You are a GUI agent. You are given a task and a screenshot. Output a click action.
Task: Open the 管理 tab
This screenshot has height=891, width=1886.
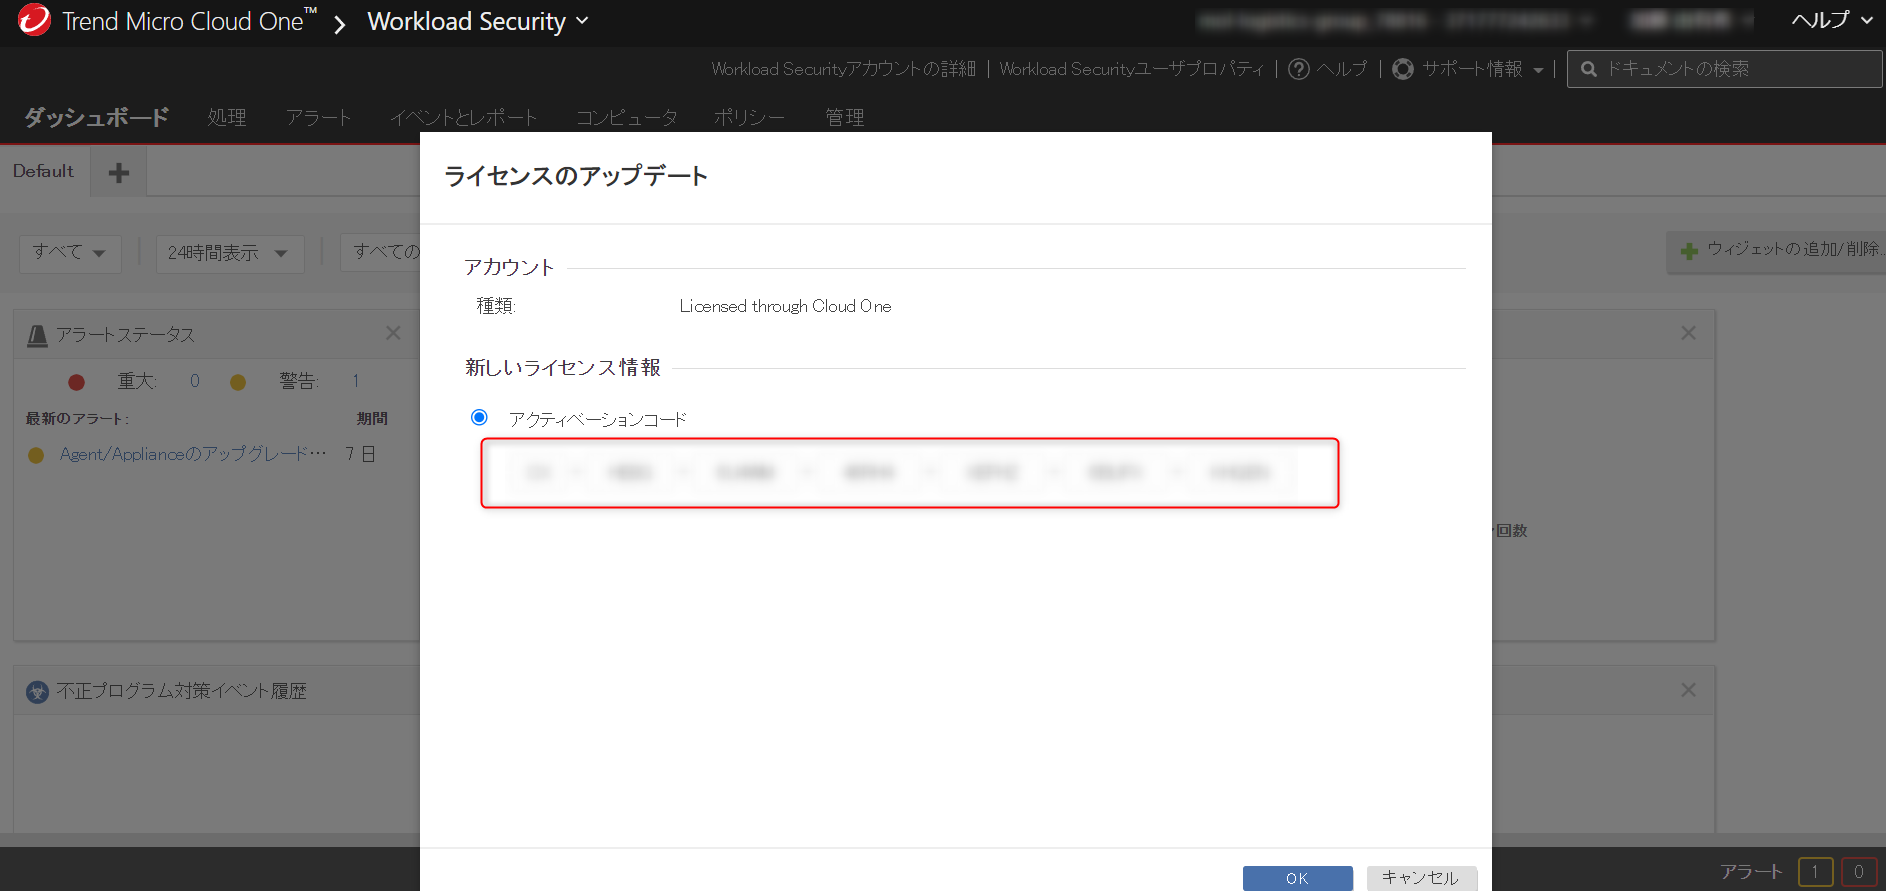844,117
